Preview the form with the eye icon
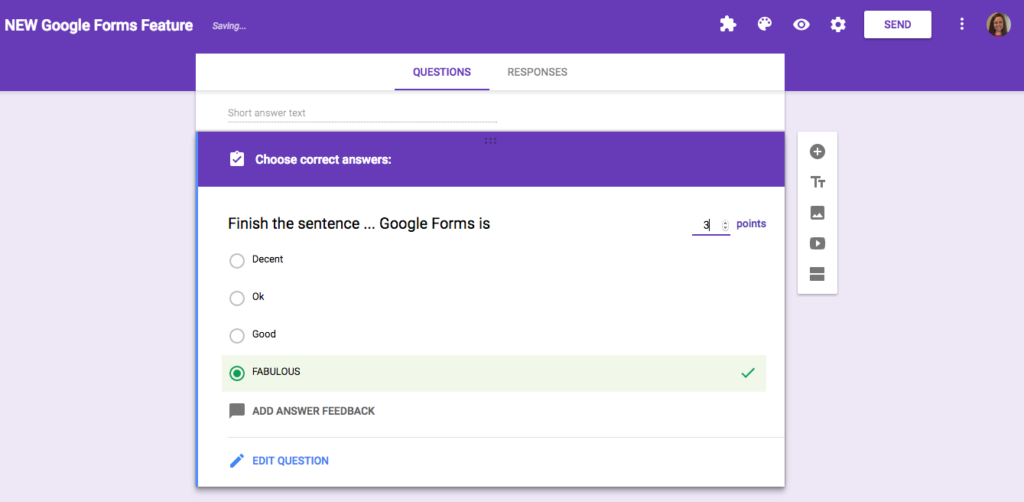This screenshot has height=502, width=1024. click(801, 25)
